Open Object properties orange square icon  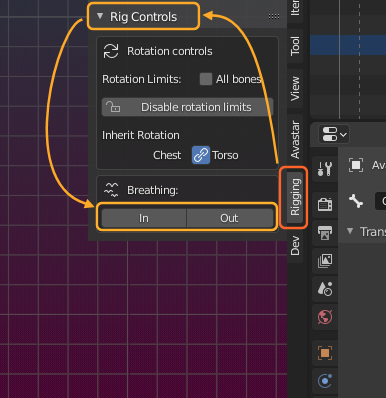pyautogui.click(x=325, y=353)
